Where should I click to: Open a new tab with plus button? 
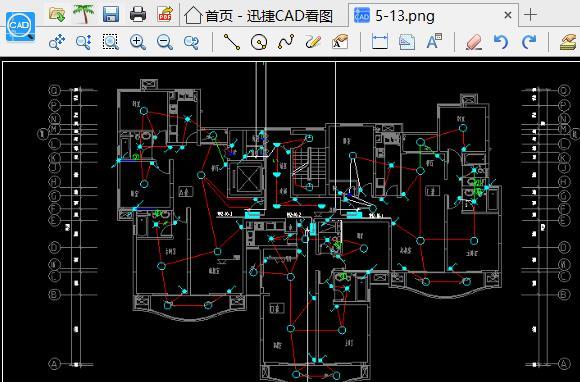click(530, 15)
